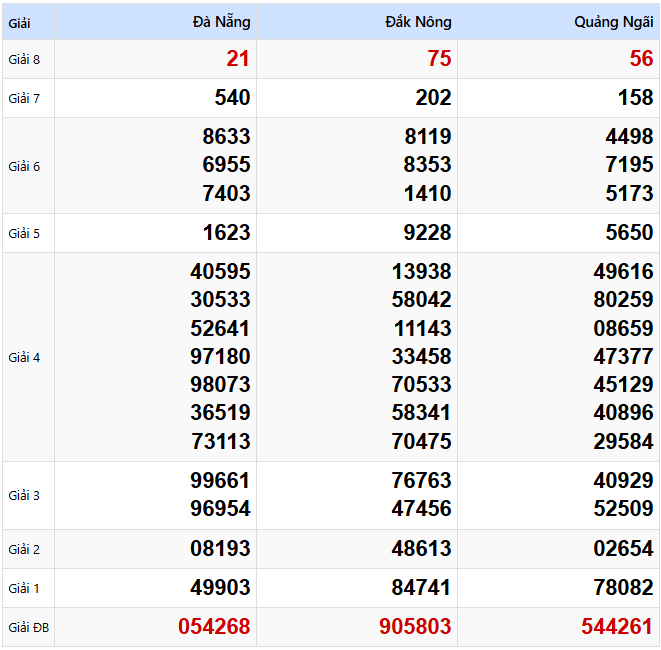The image size is (661, 650).
Task: Click the Giải header cell
Action: point(19,22)
